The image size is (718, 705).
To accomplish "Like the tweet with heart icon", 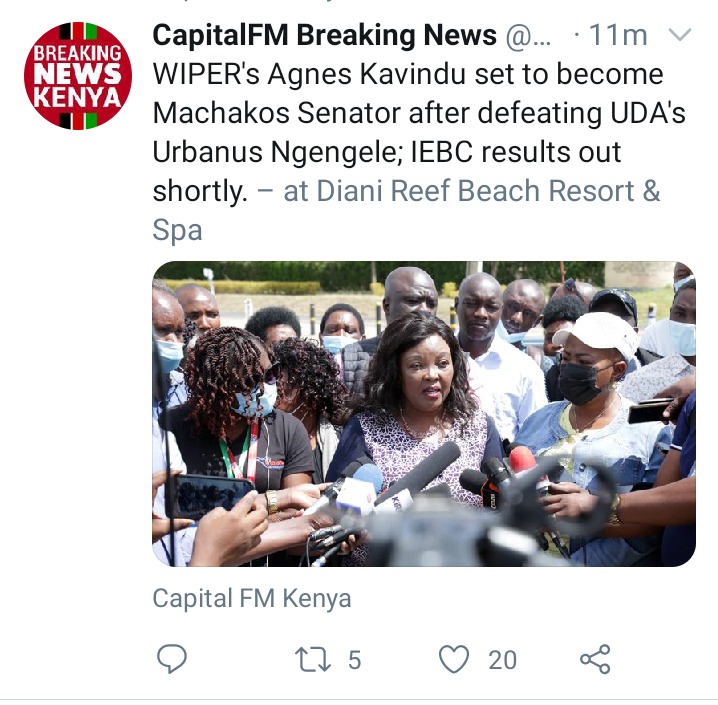I will pos(454,660).
